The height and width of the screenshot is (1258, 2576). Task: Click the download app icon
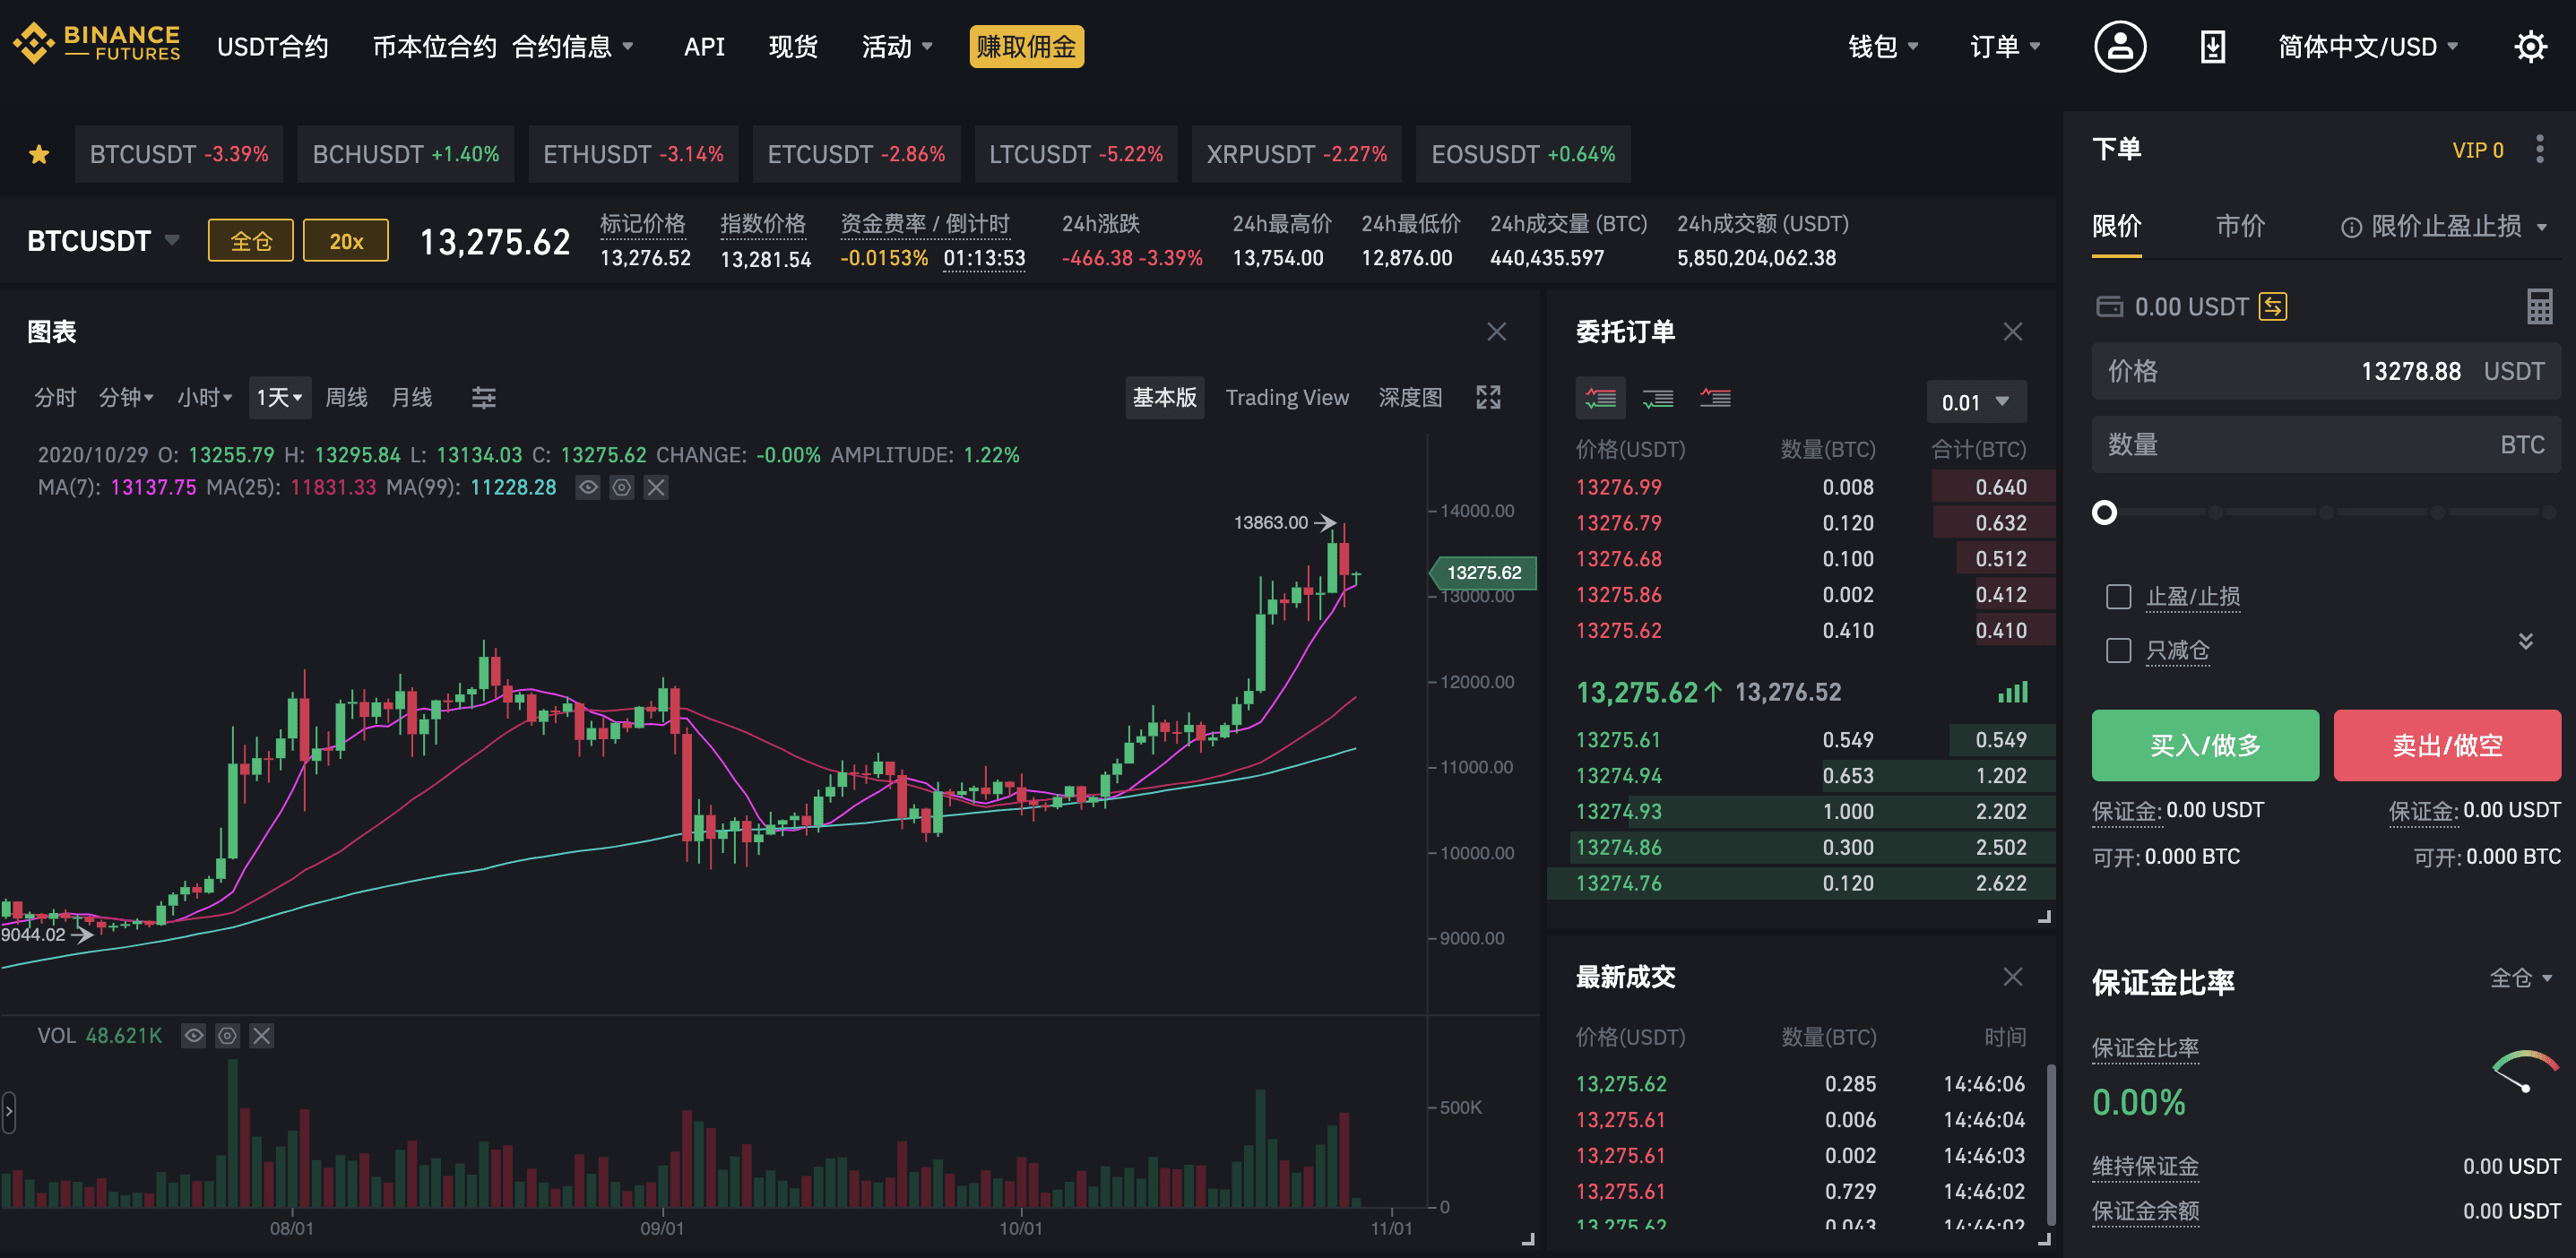tap(2212, 47)
